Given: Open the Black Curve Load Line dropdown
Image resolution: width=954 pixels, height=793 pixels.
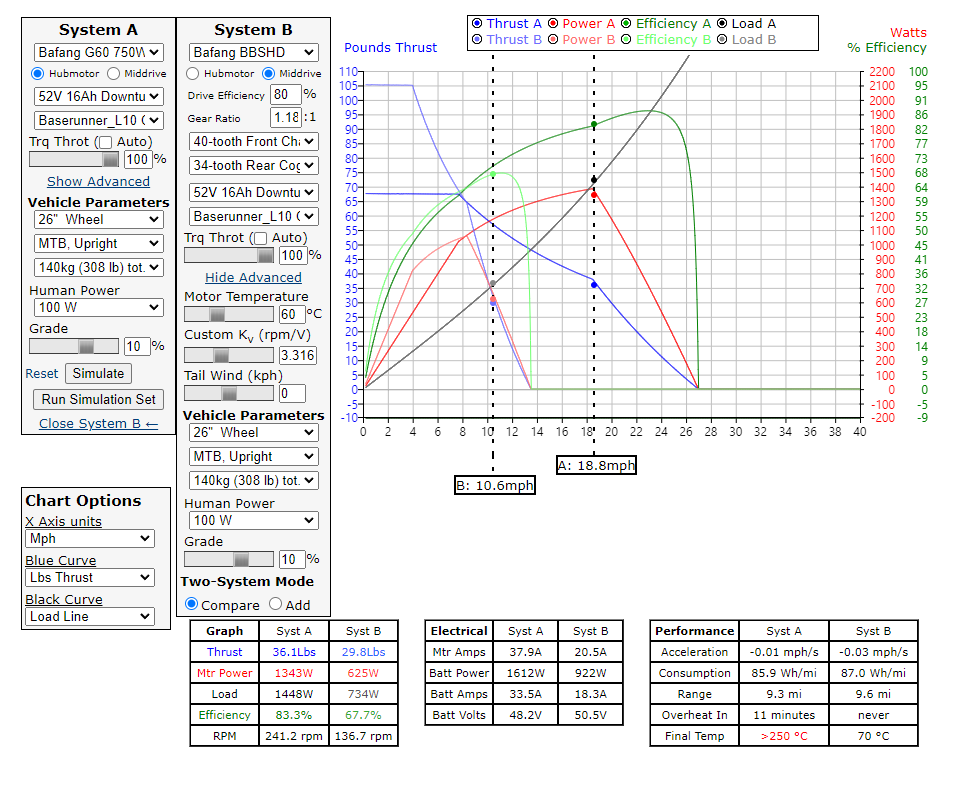Looking at the screenshot, I should click(90, 617).
